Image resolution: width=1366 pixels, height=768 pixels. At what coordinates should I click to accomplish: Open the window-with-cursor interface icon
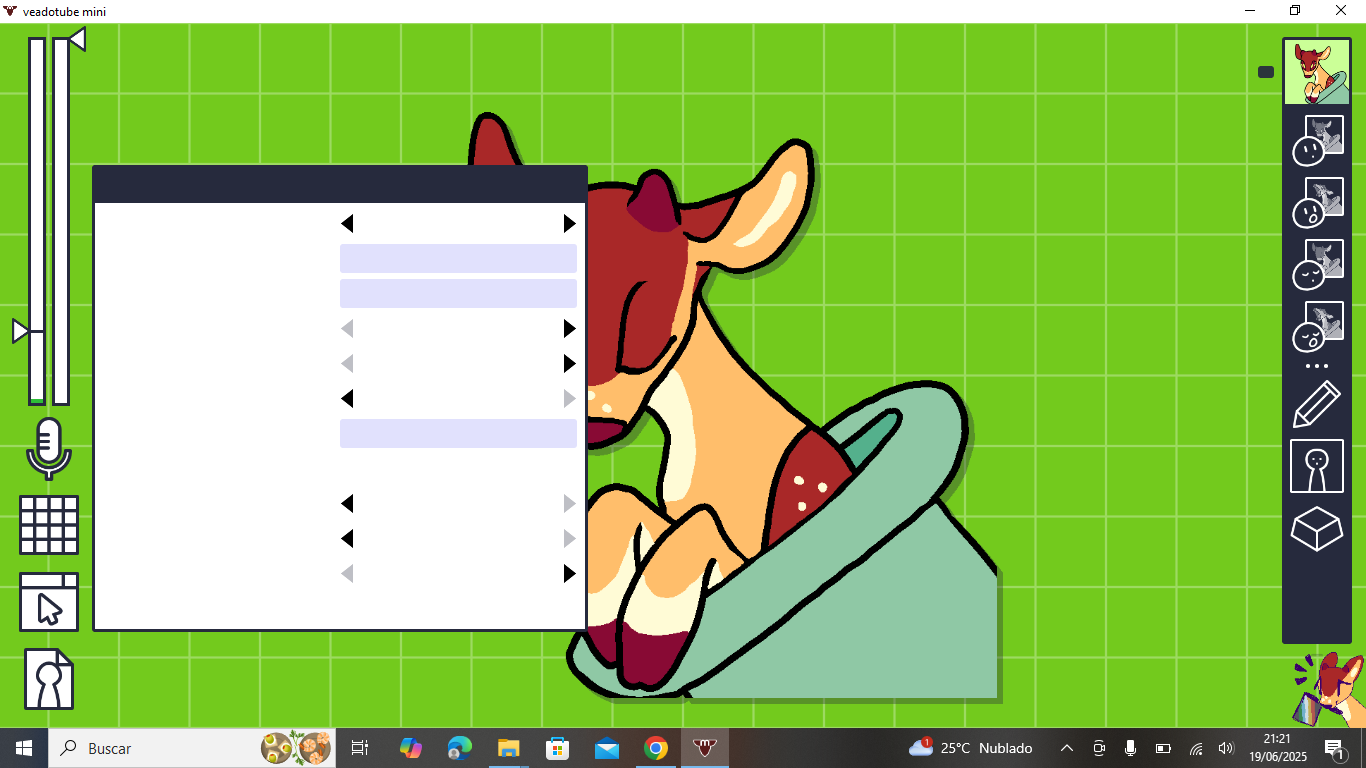pos(49,602)
